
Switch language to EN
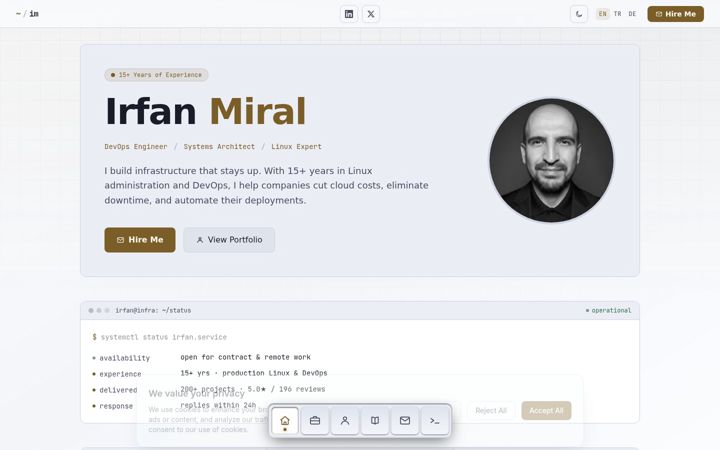click(x=602, y=14)
